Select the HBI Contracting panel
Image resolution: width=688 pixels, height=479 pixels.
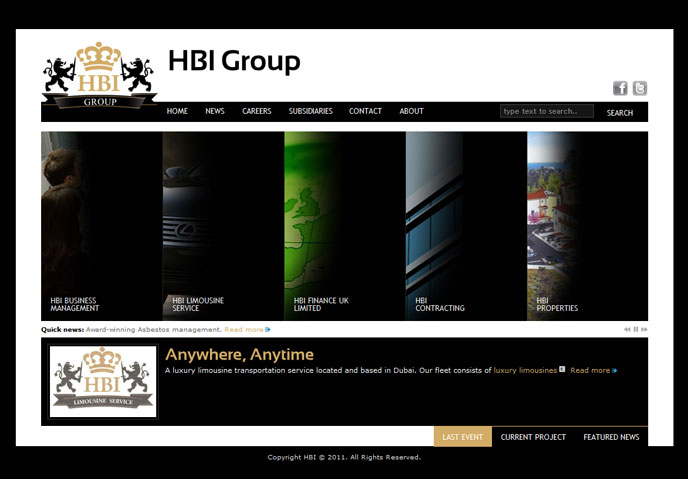click(466, 226)
